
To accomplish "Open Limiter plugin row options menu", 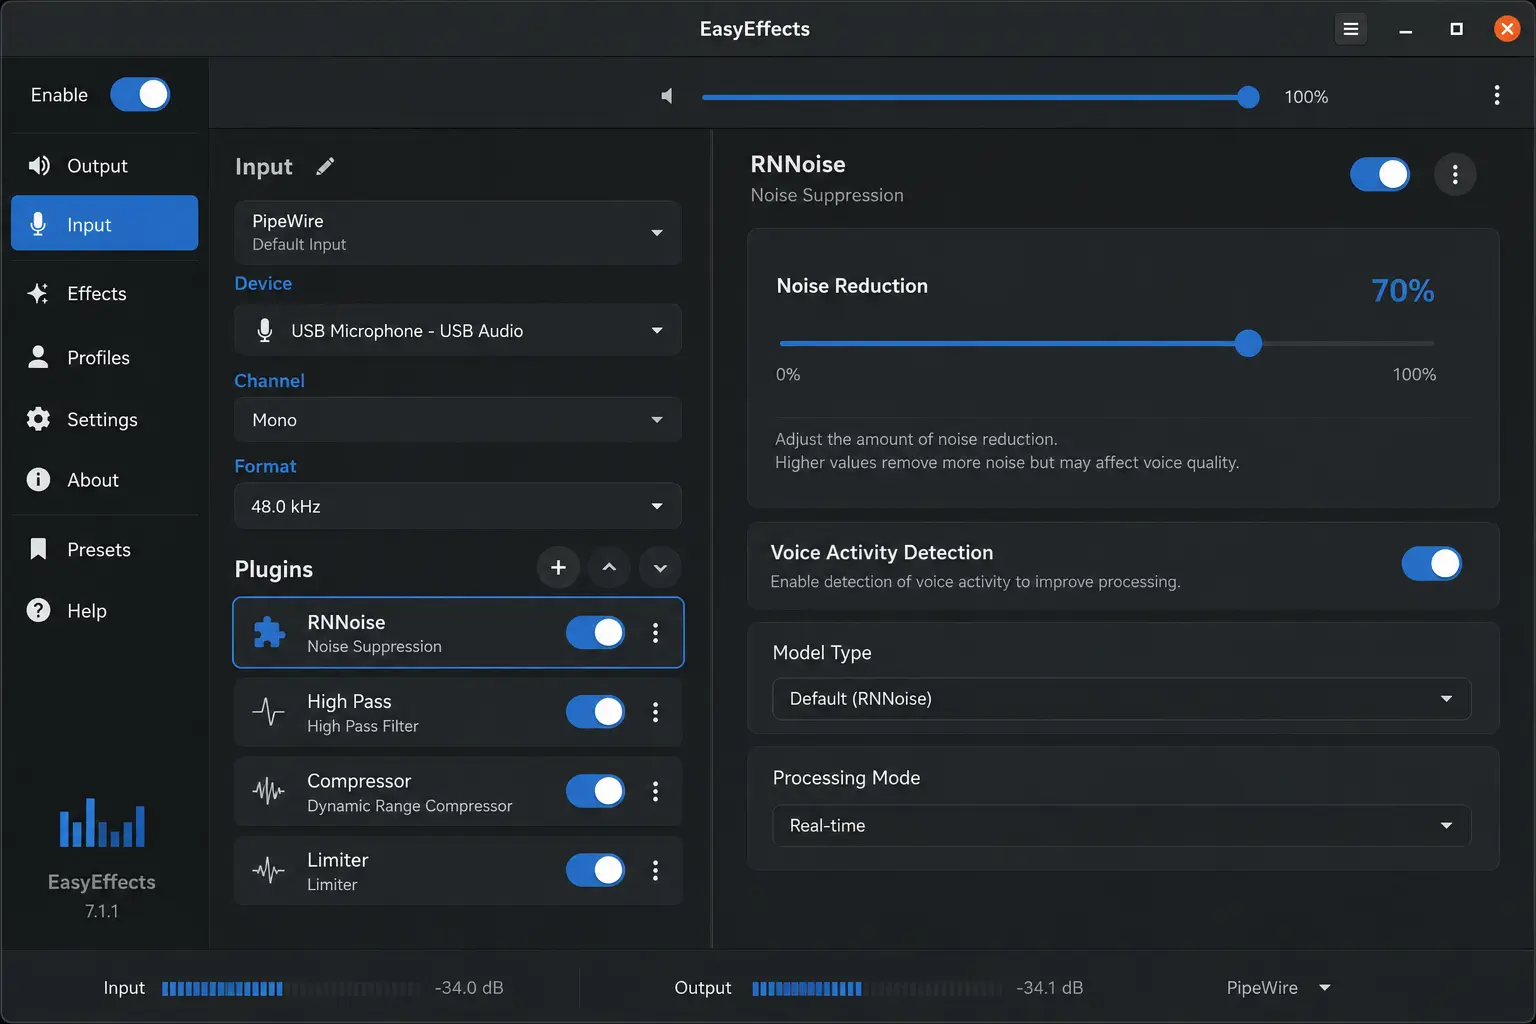I will point(655,870).
